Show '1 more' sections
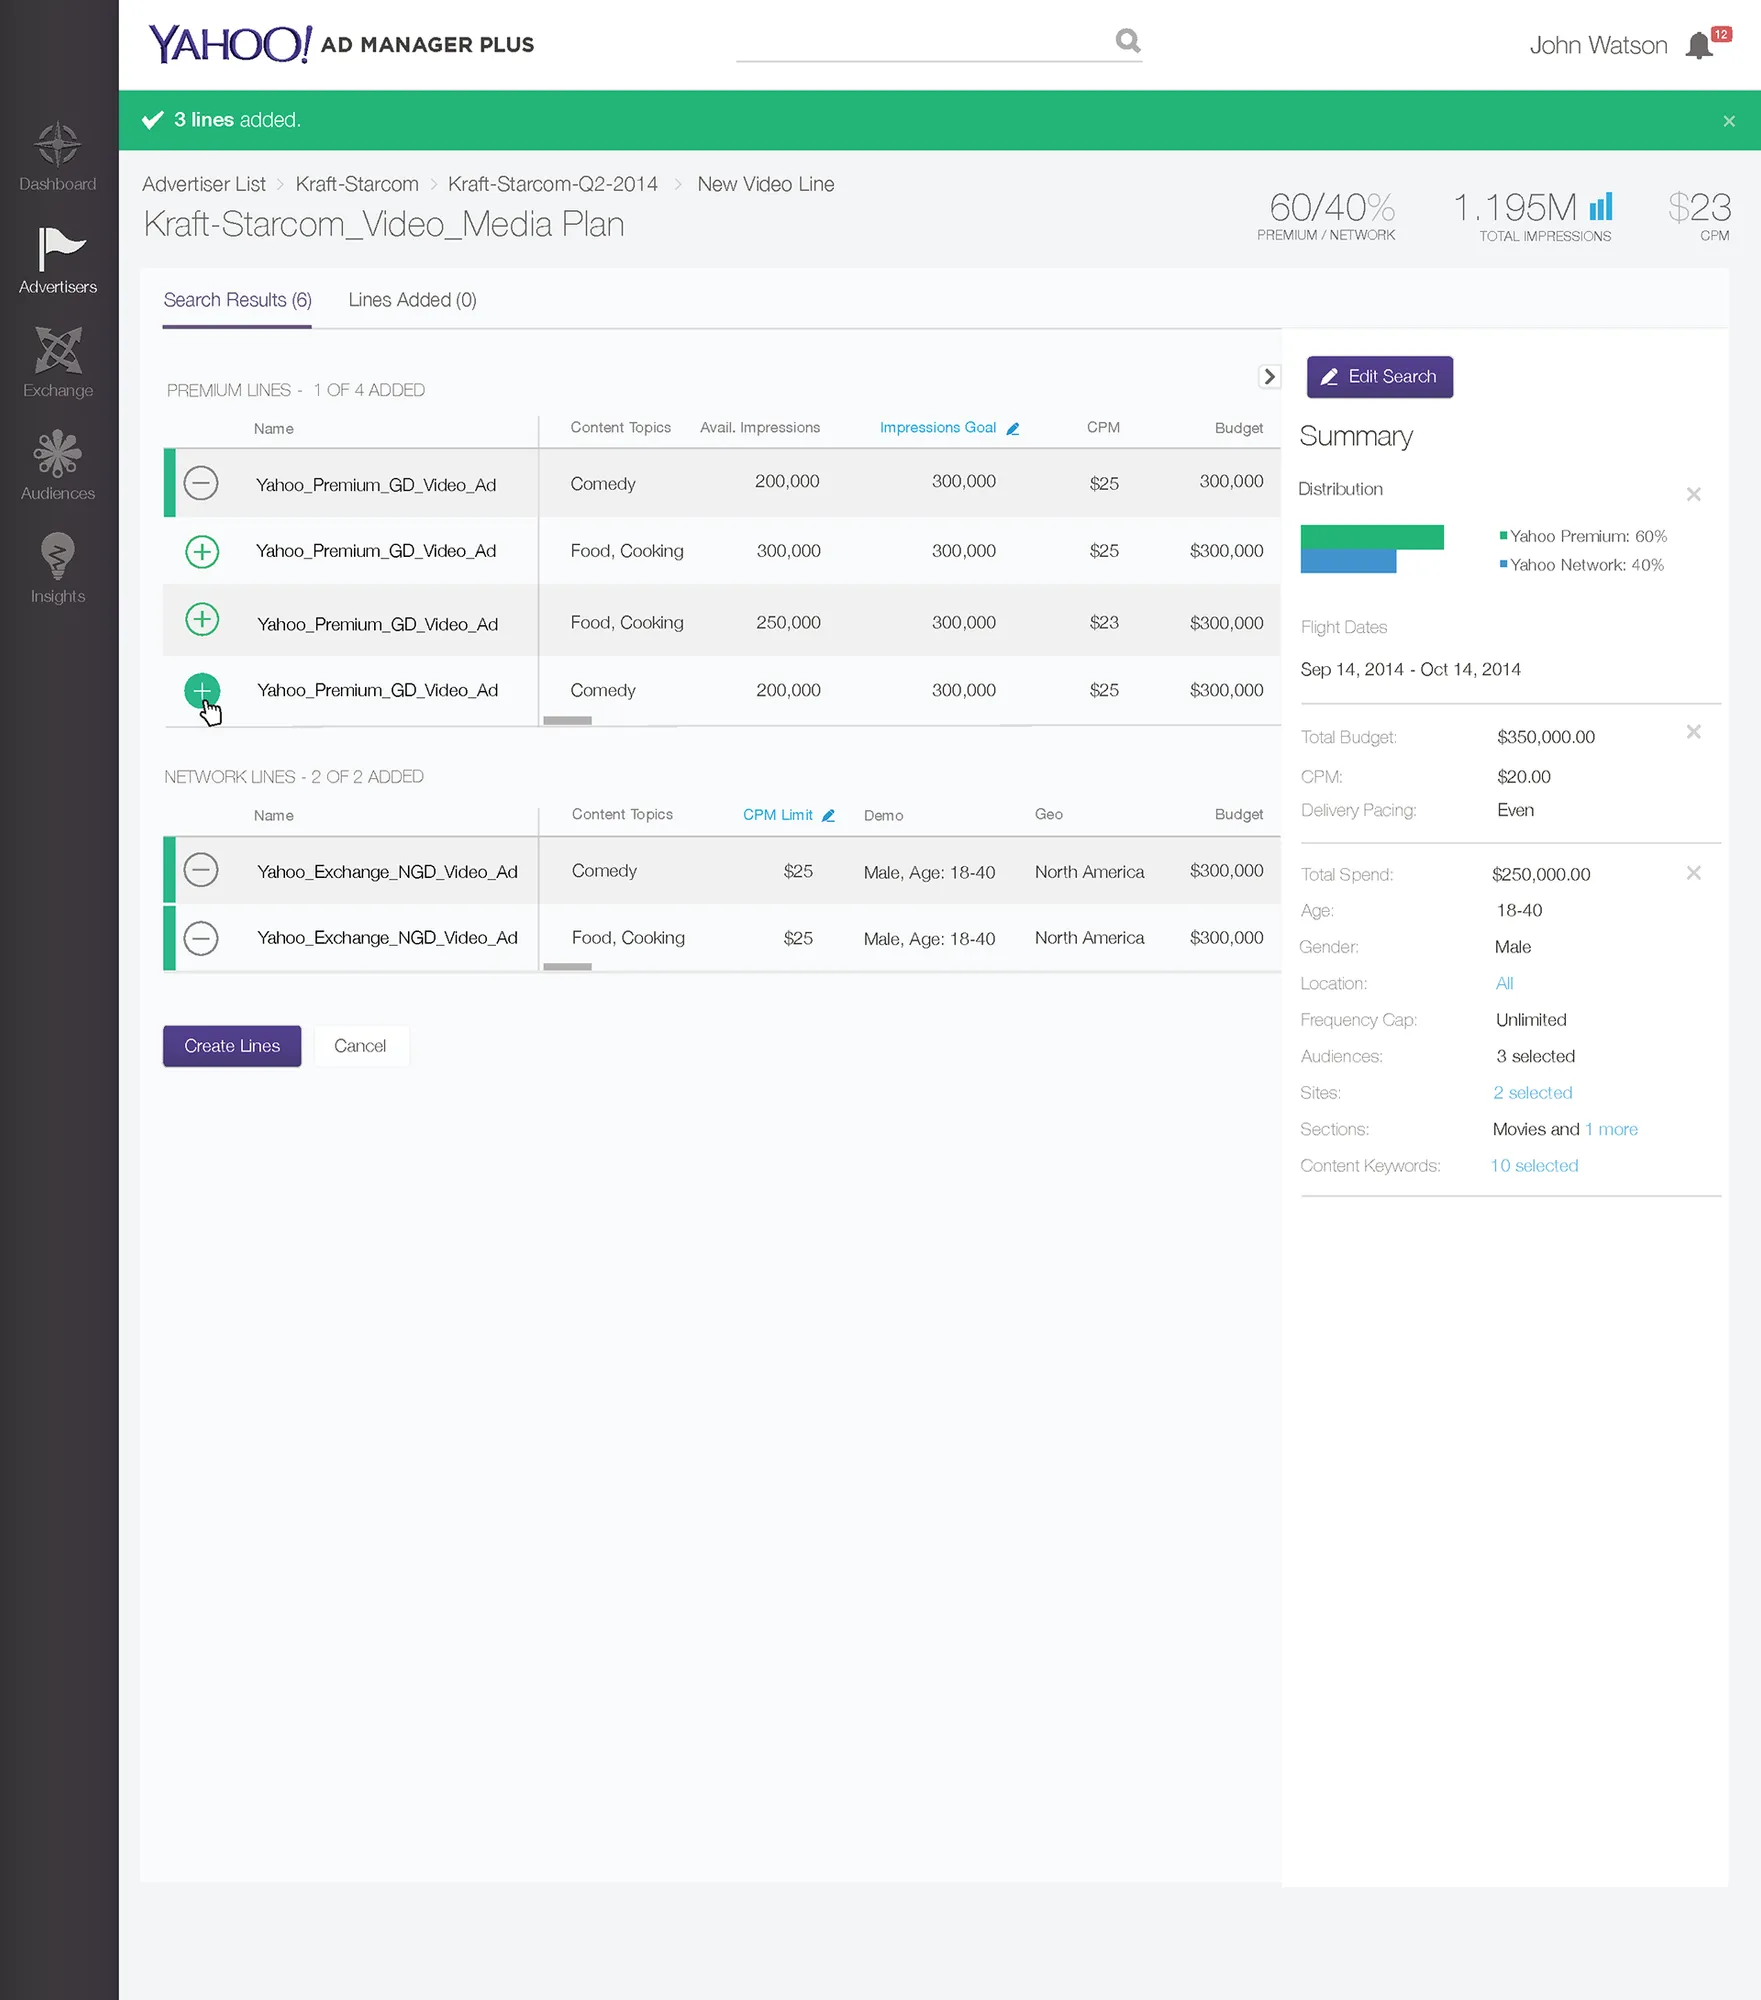This screenshot has width=1761, height=2000. (1611, 1129)
